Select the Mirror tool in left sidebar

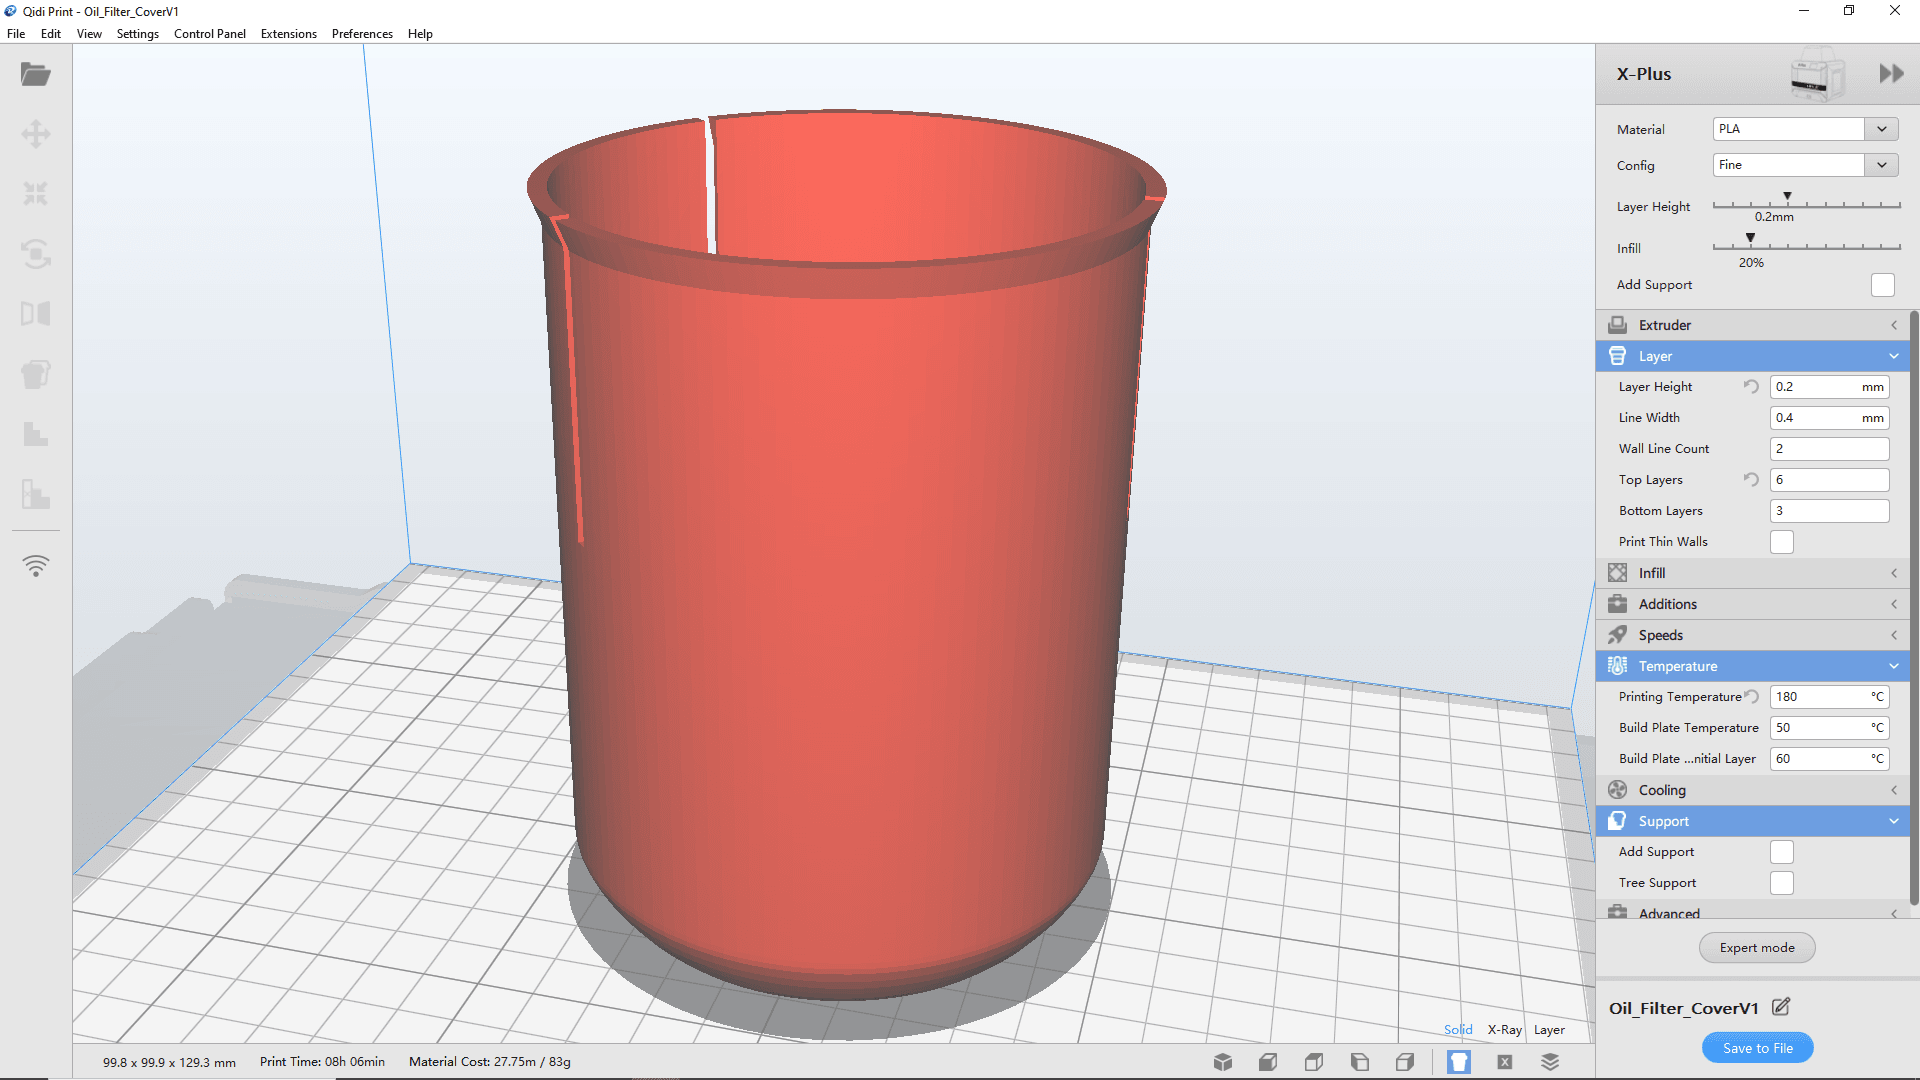(36, 314)
